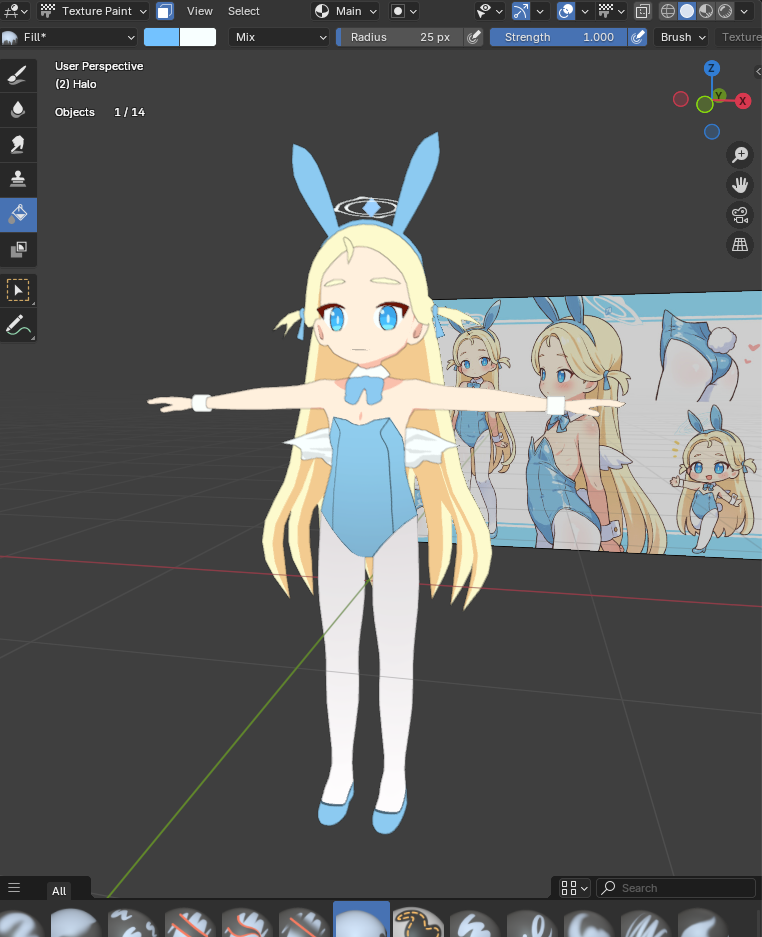Click the green Y axis gizmo

pyautogui.click(x=719, y=96)
